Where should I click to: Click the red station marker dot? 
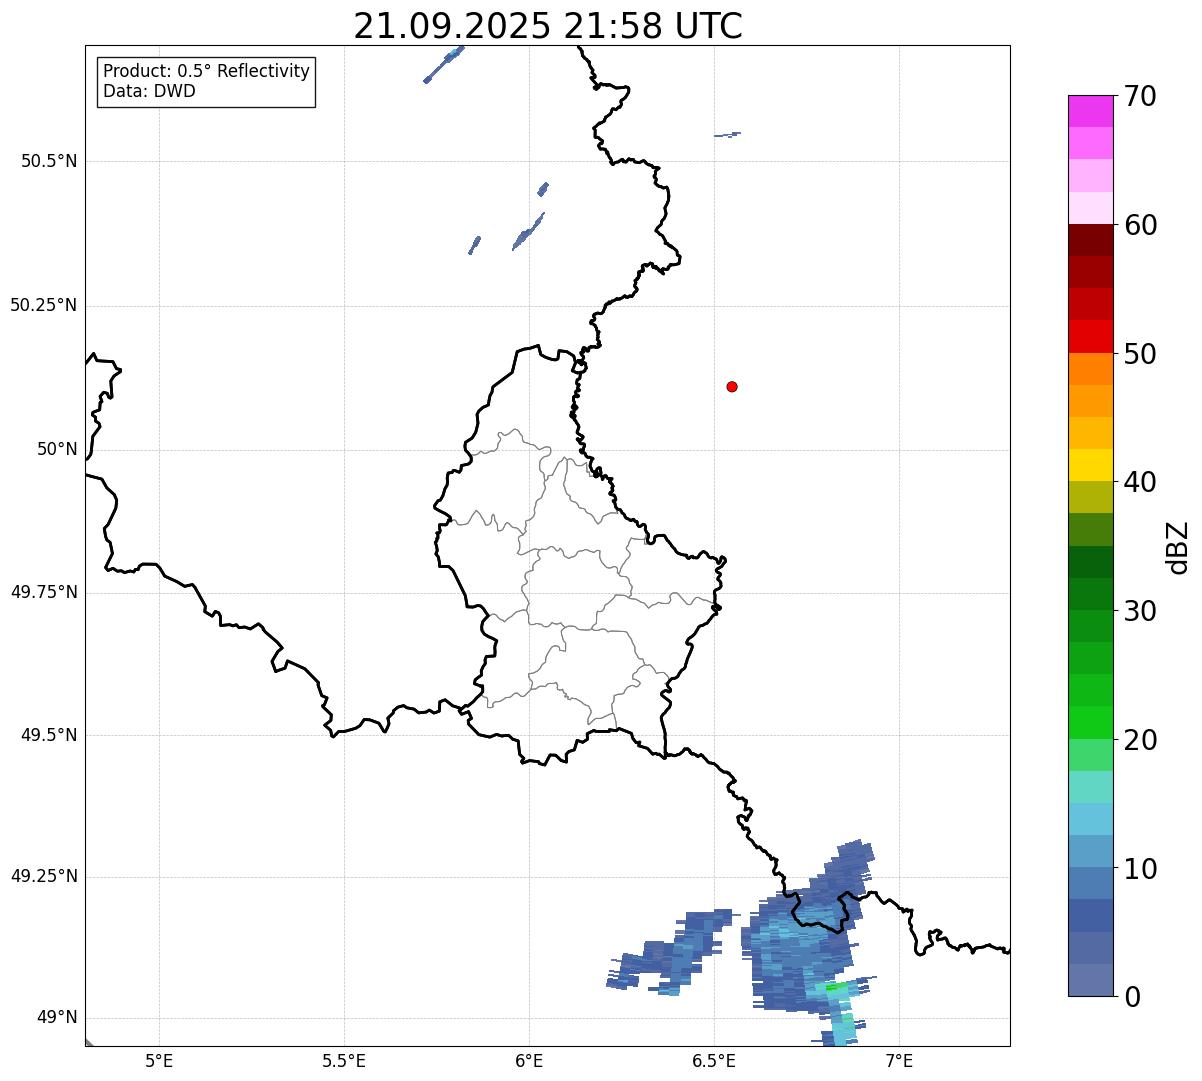coord(732,386)
